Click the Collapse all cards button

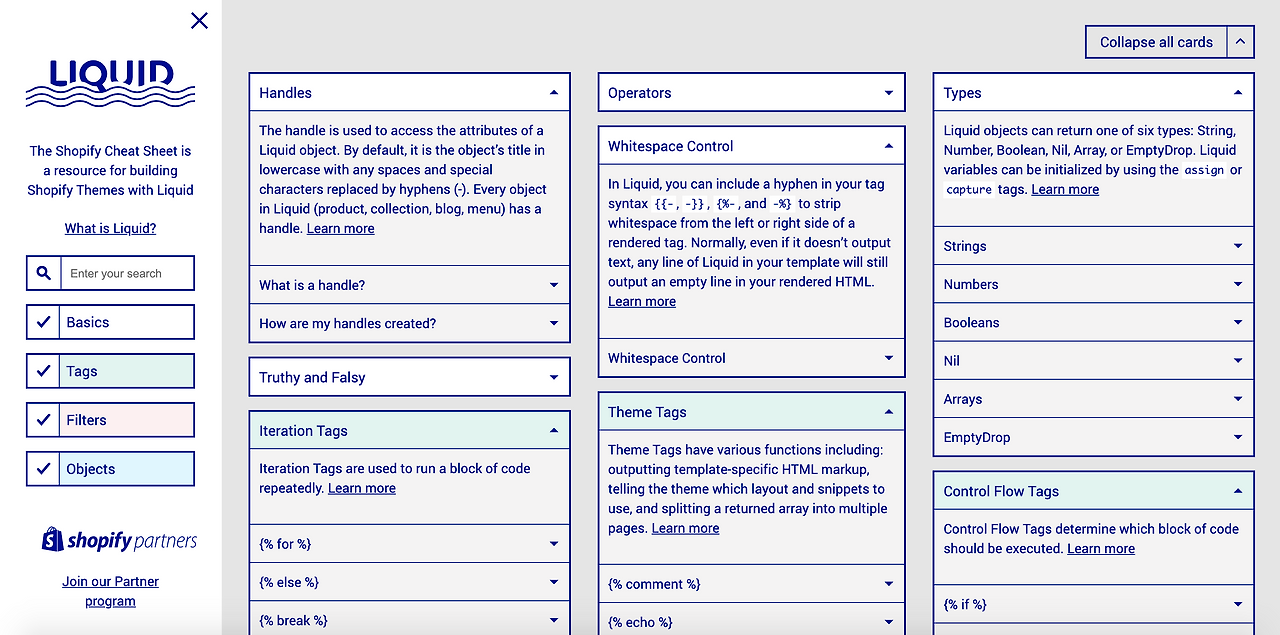(x=1155, y=41)
